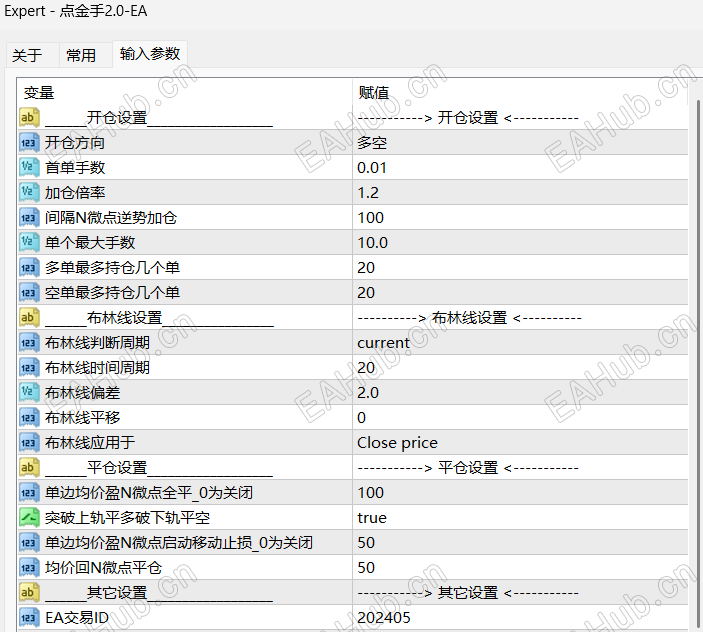The height and width of the screenshot is (632, 703).
Task: Select the 单个最大手数 variable name
Action: click(90, 242)
